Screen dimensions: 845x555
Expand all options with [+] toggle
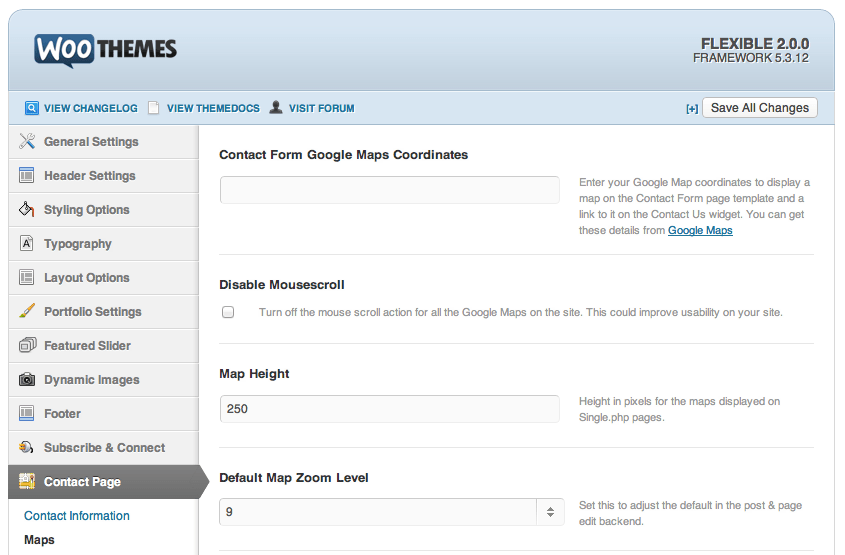point(691,109)
